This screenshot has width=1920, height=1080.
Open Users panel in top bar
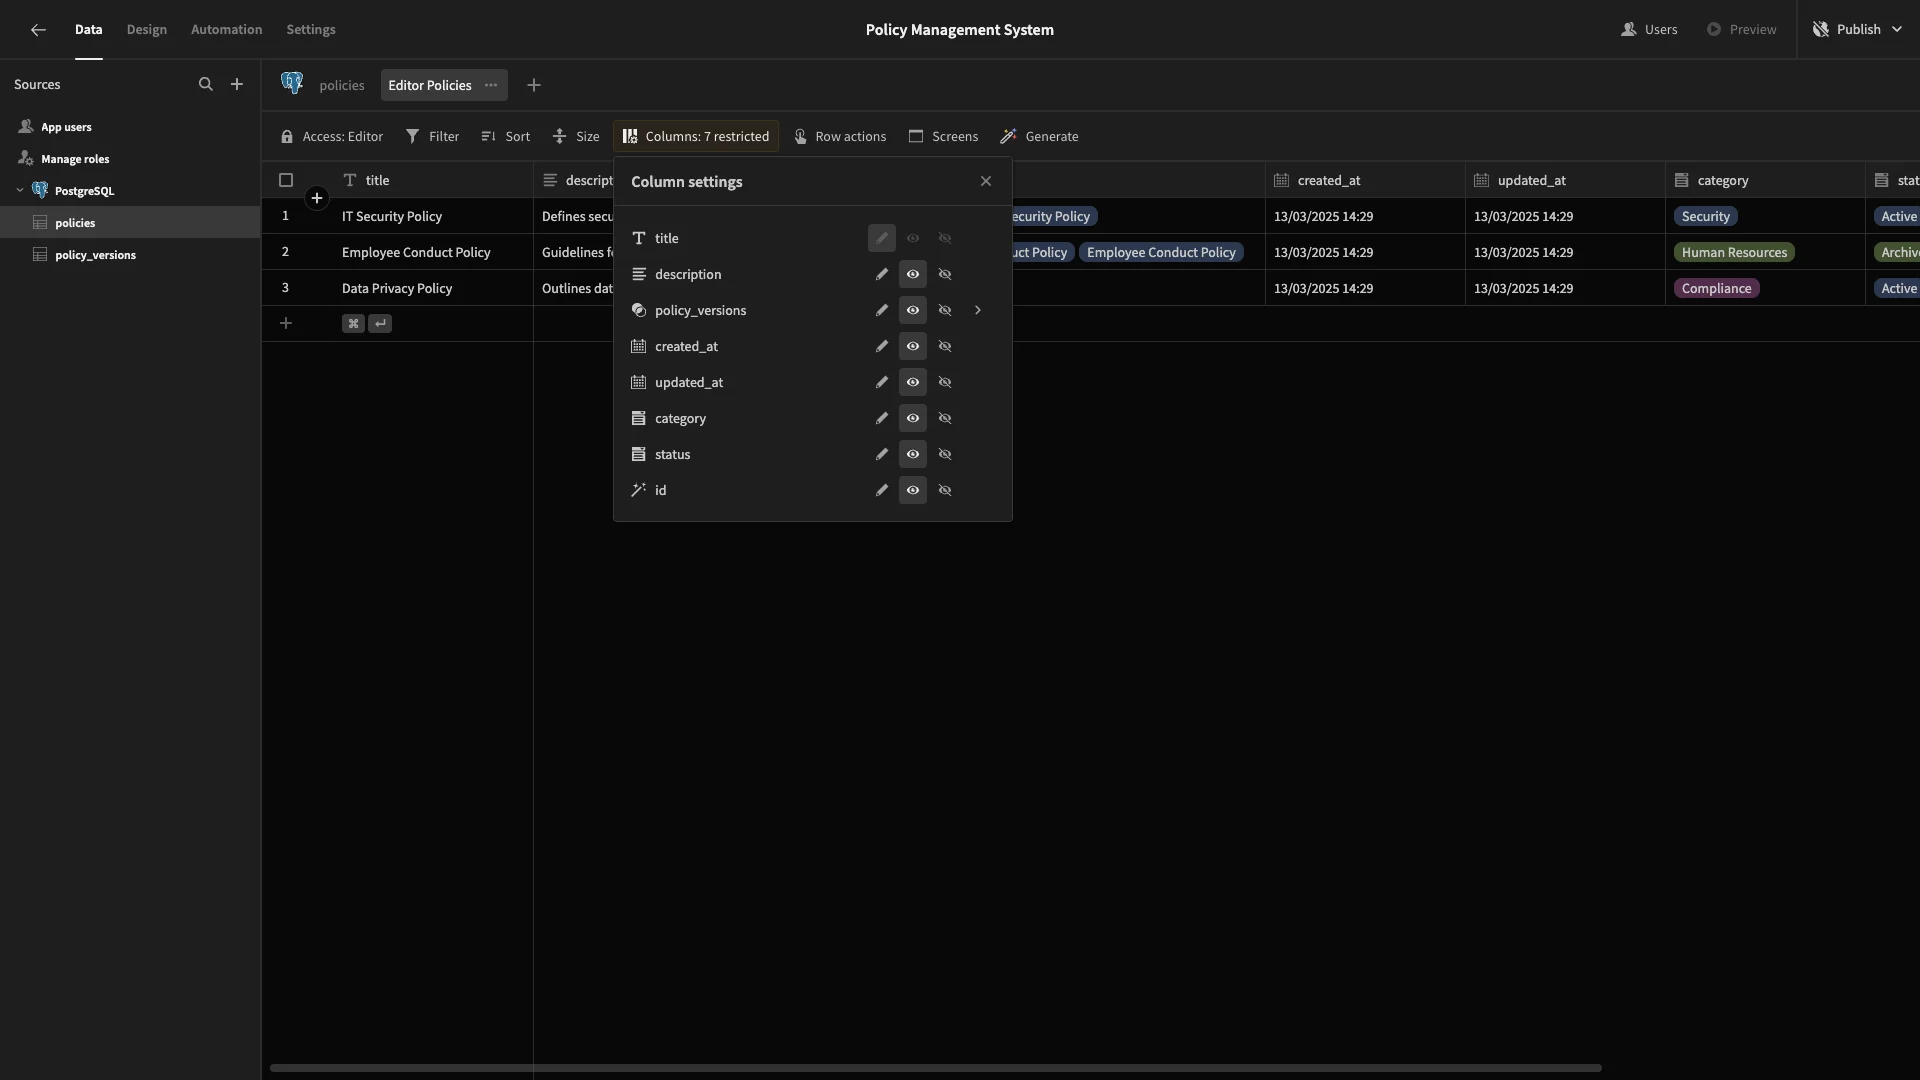(1649, 30)
